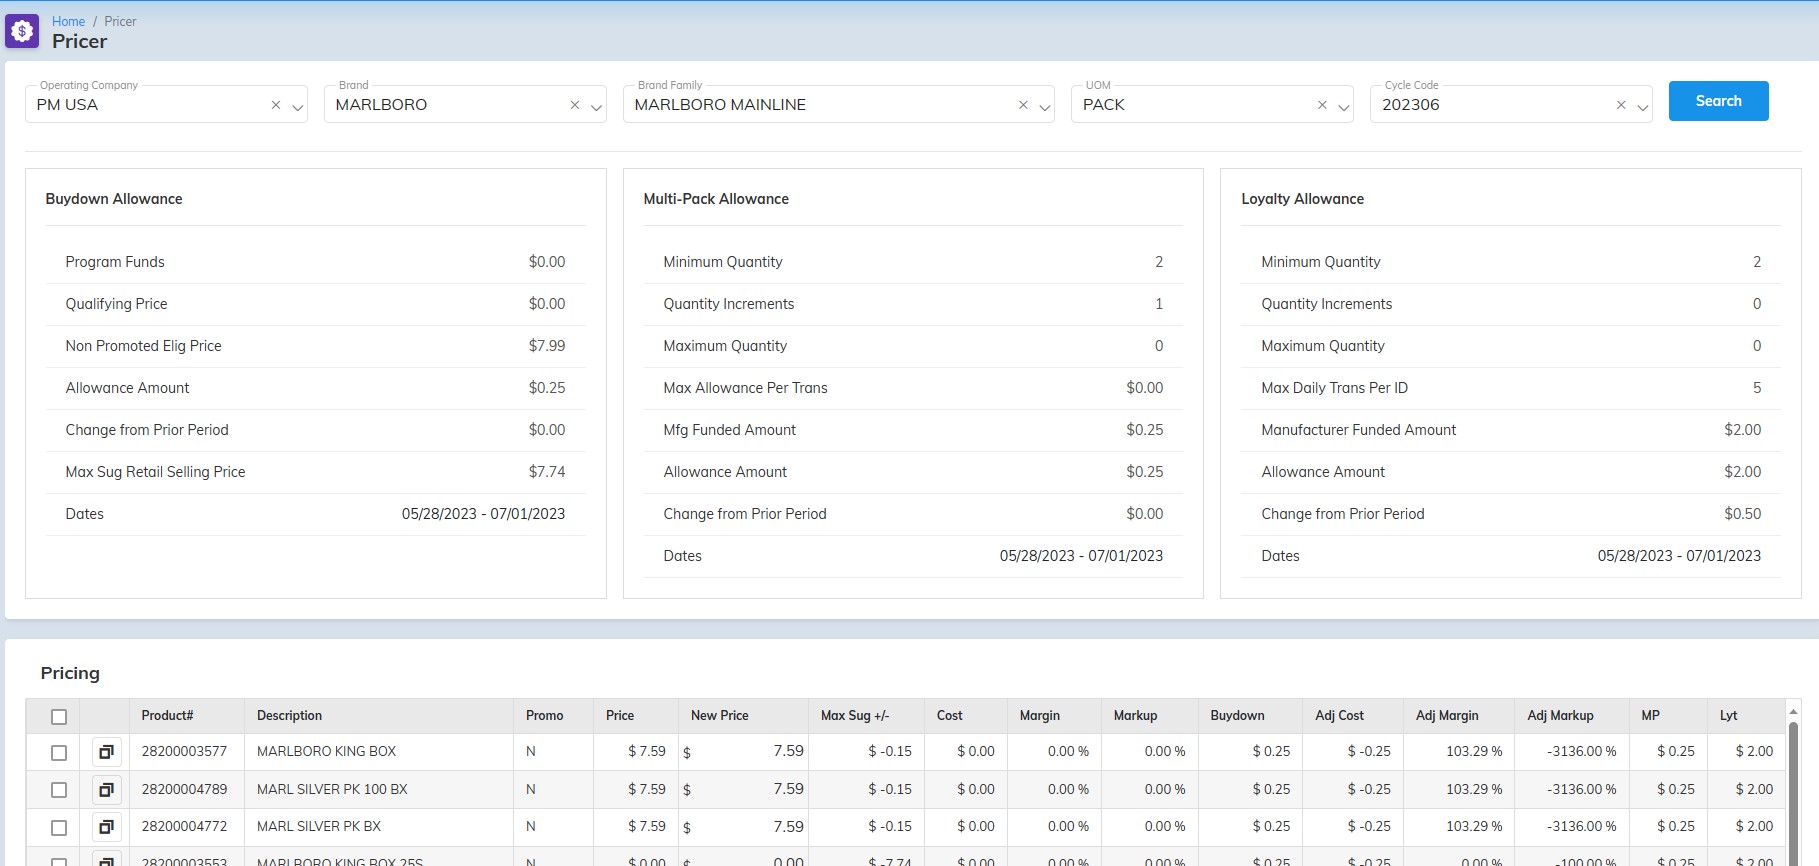Expand the Brand dropdown arrow
The height and width of the screenshot is (866, 1819).
tap(596, 107)
